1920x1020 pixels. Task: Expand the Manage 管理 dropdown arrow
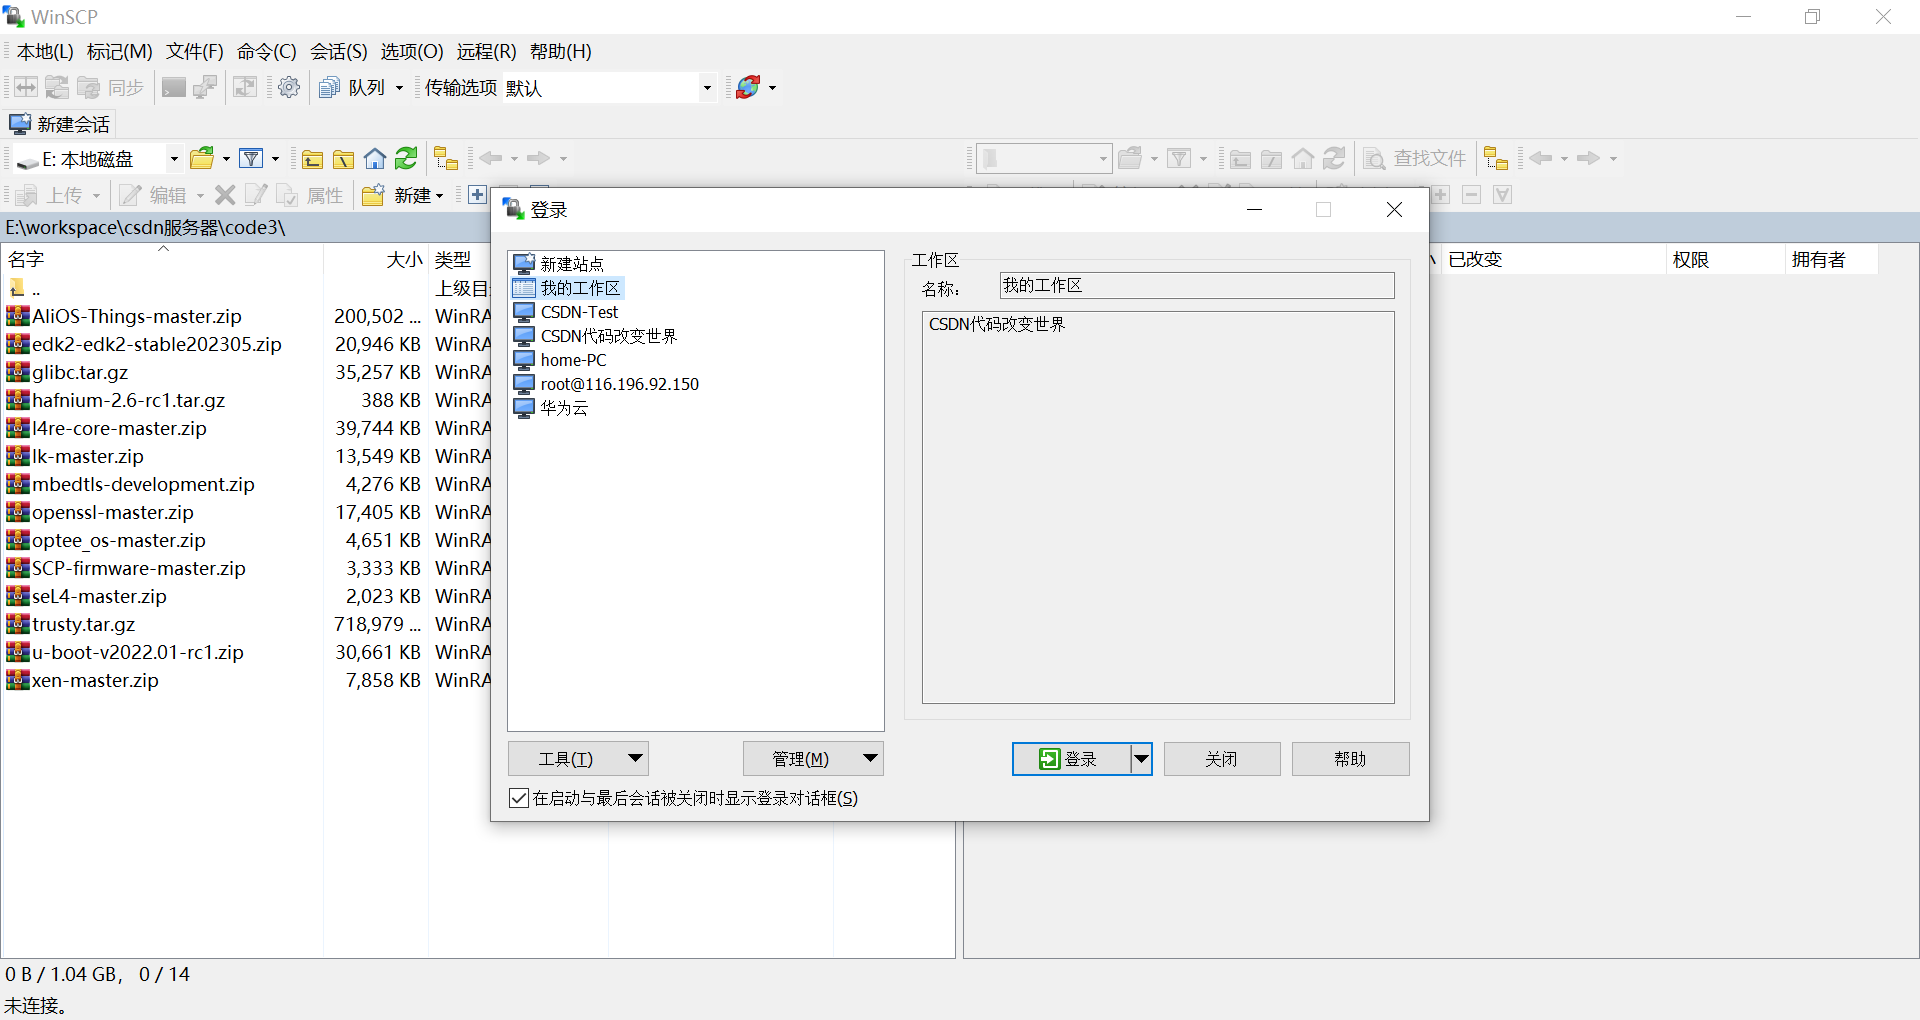[x=870, y=758]
